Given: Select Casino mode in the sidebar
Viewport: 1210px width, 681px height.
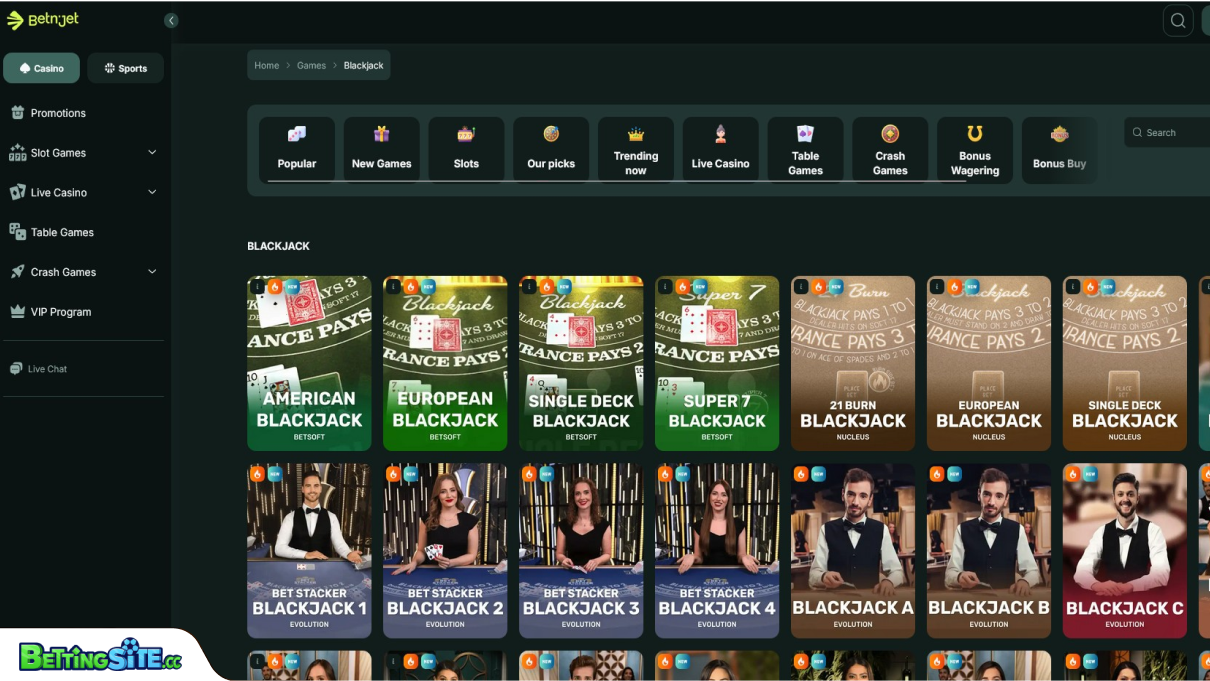Looking at the screenshot, I should point(41,67).
